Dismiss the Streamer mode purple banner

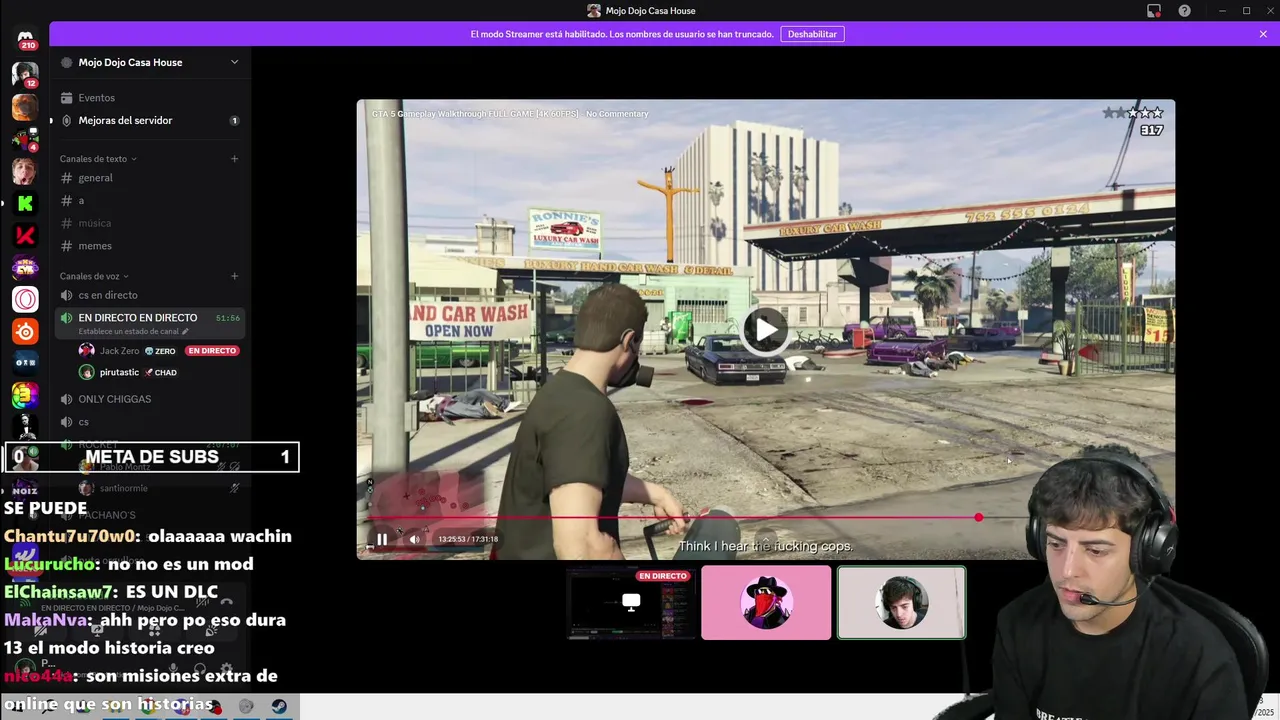(x=1263, y=34)
